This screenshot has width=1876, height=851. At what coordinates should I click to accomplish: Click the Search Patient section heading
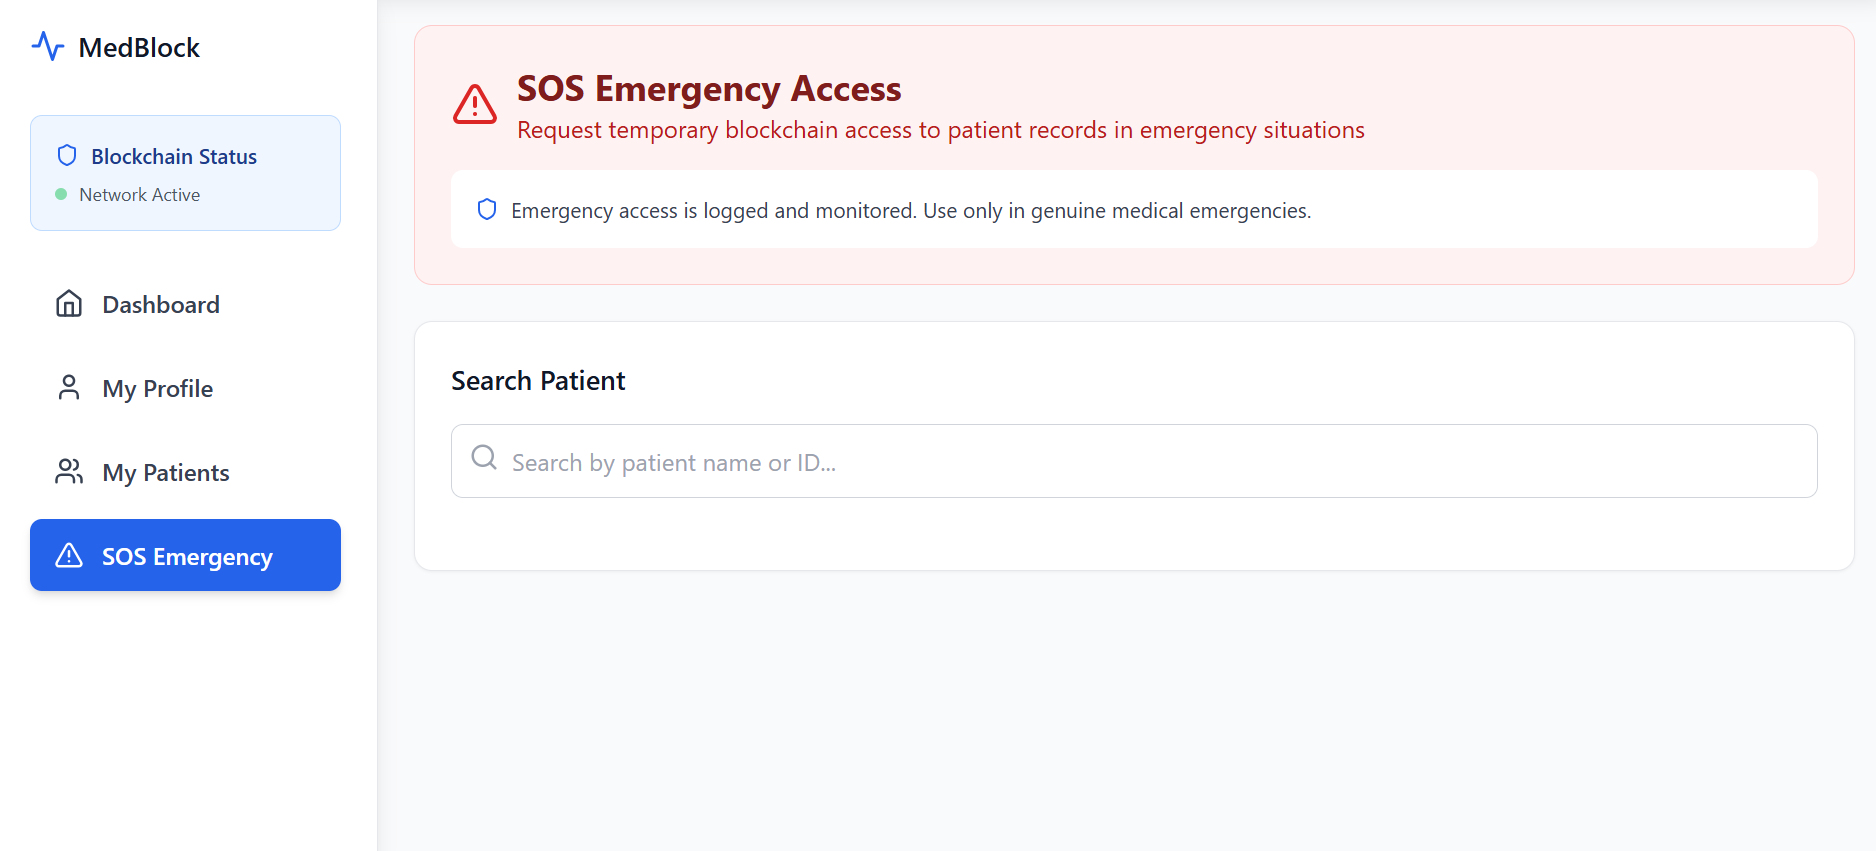point(538,380)
